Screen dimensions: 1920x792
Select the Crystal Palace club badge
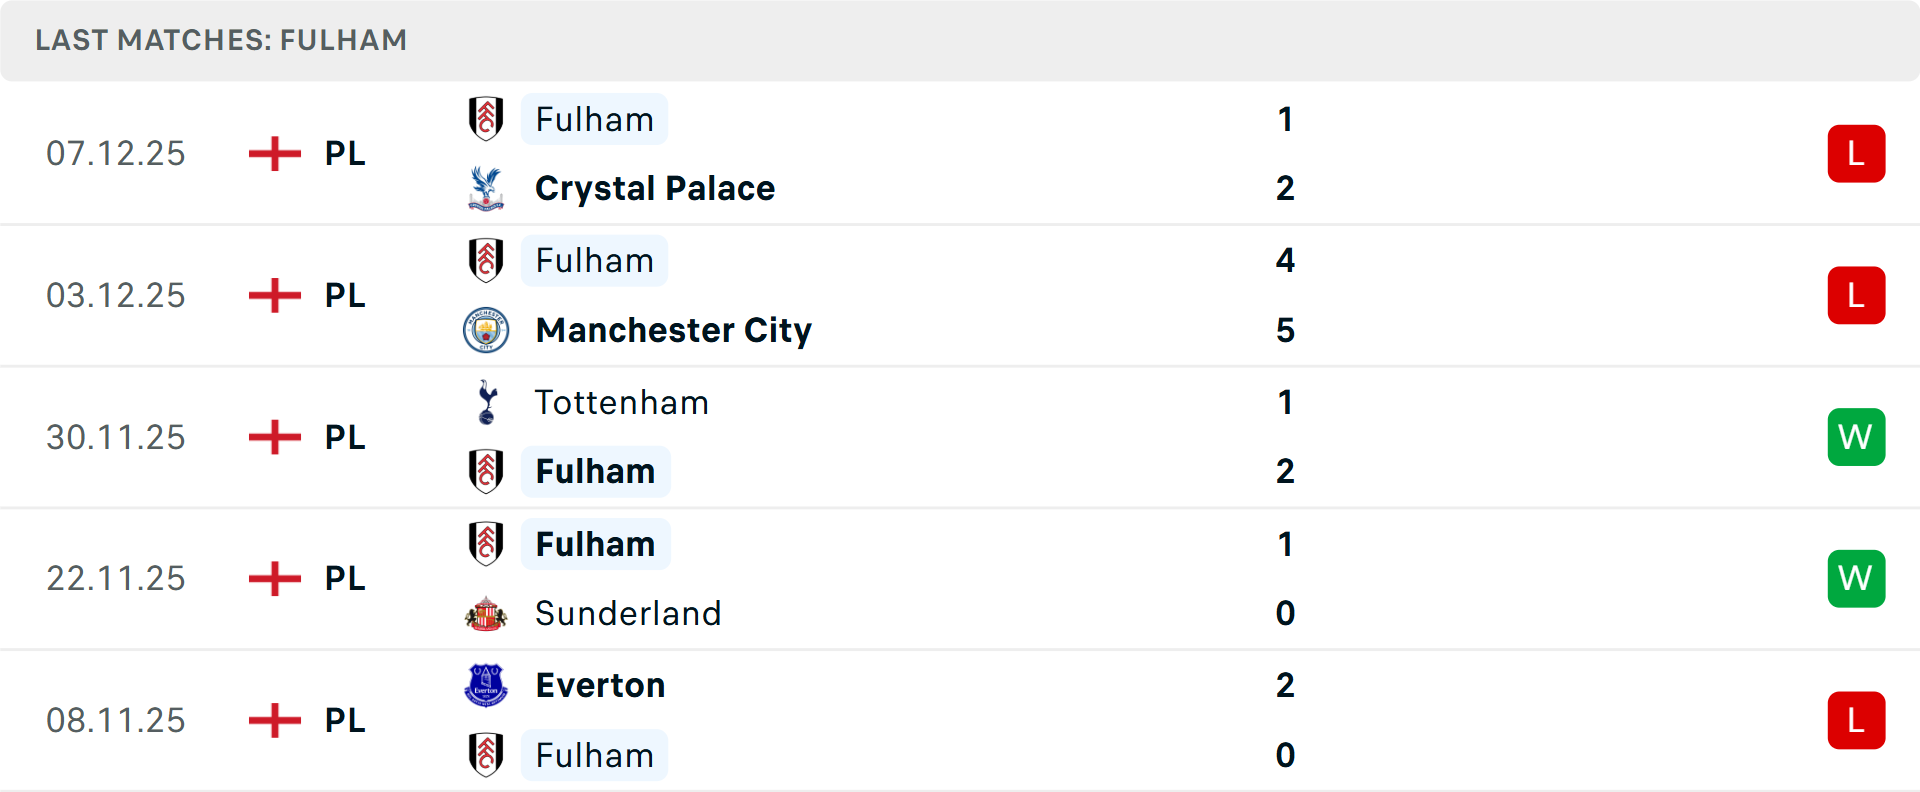(x=487, y=188)
